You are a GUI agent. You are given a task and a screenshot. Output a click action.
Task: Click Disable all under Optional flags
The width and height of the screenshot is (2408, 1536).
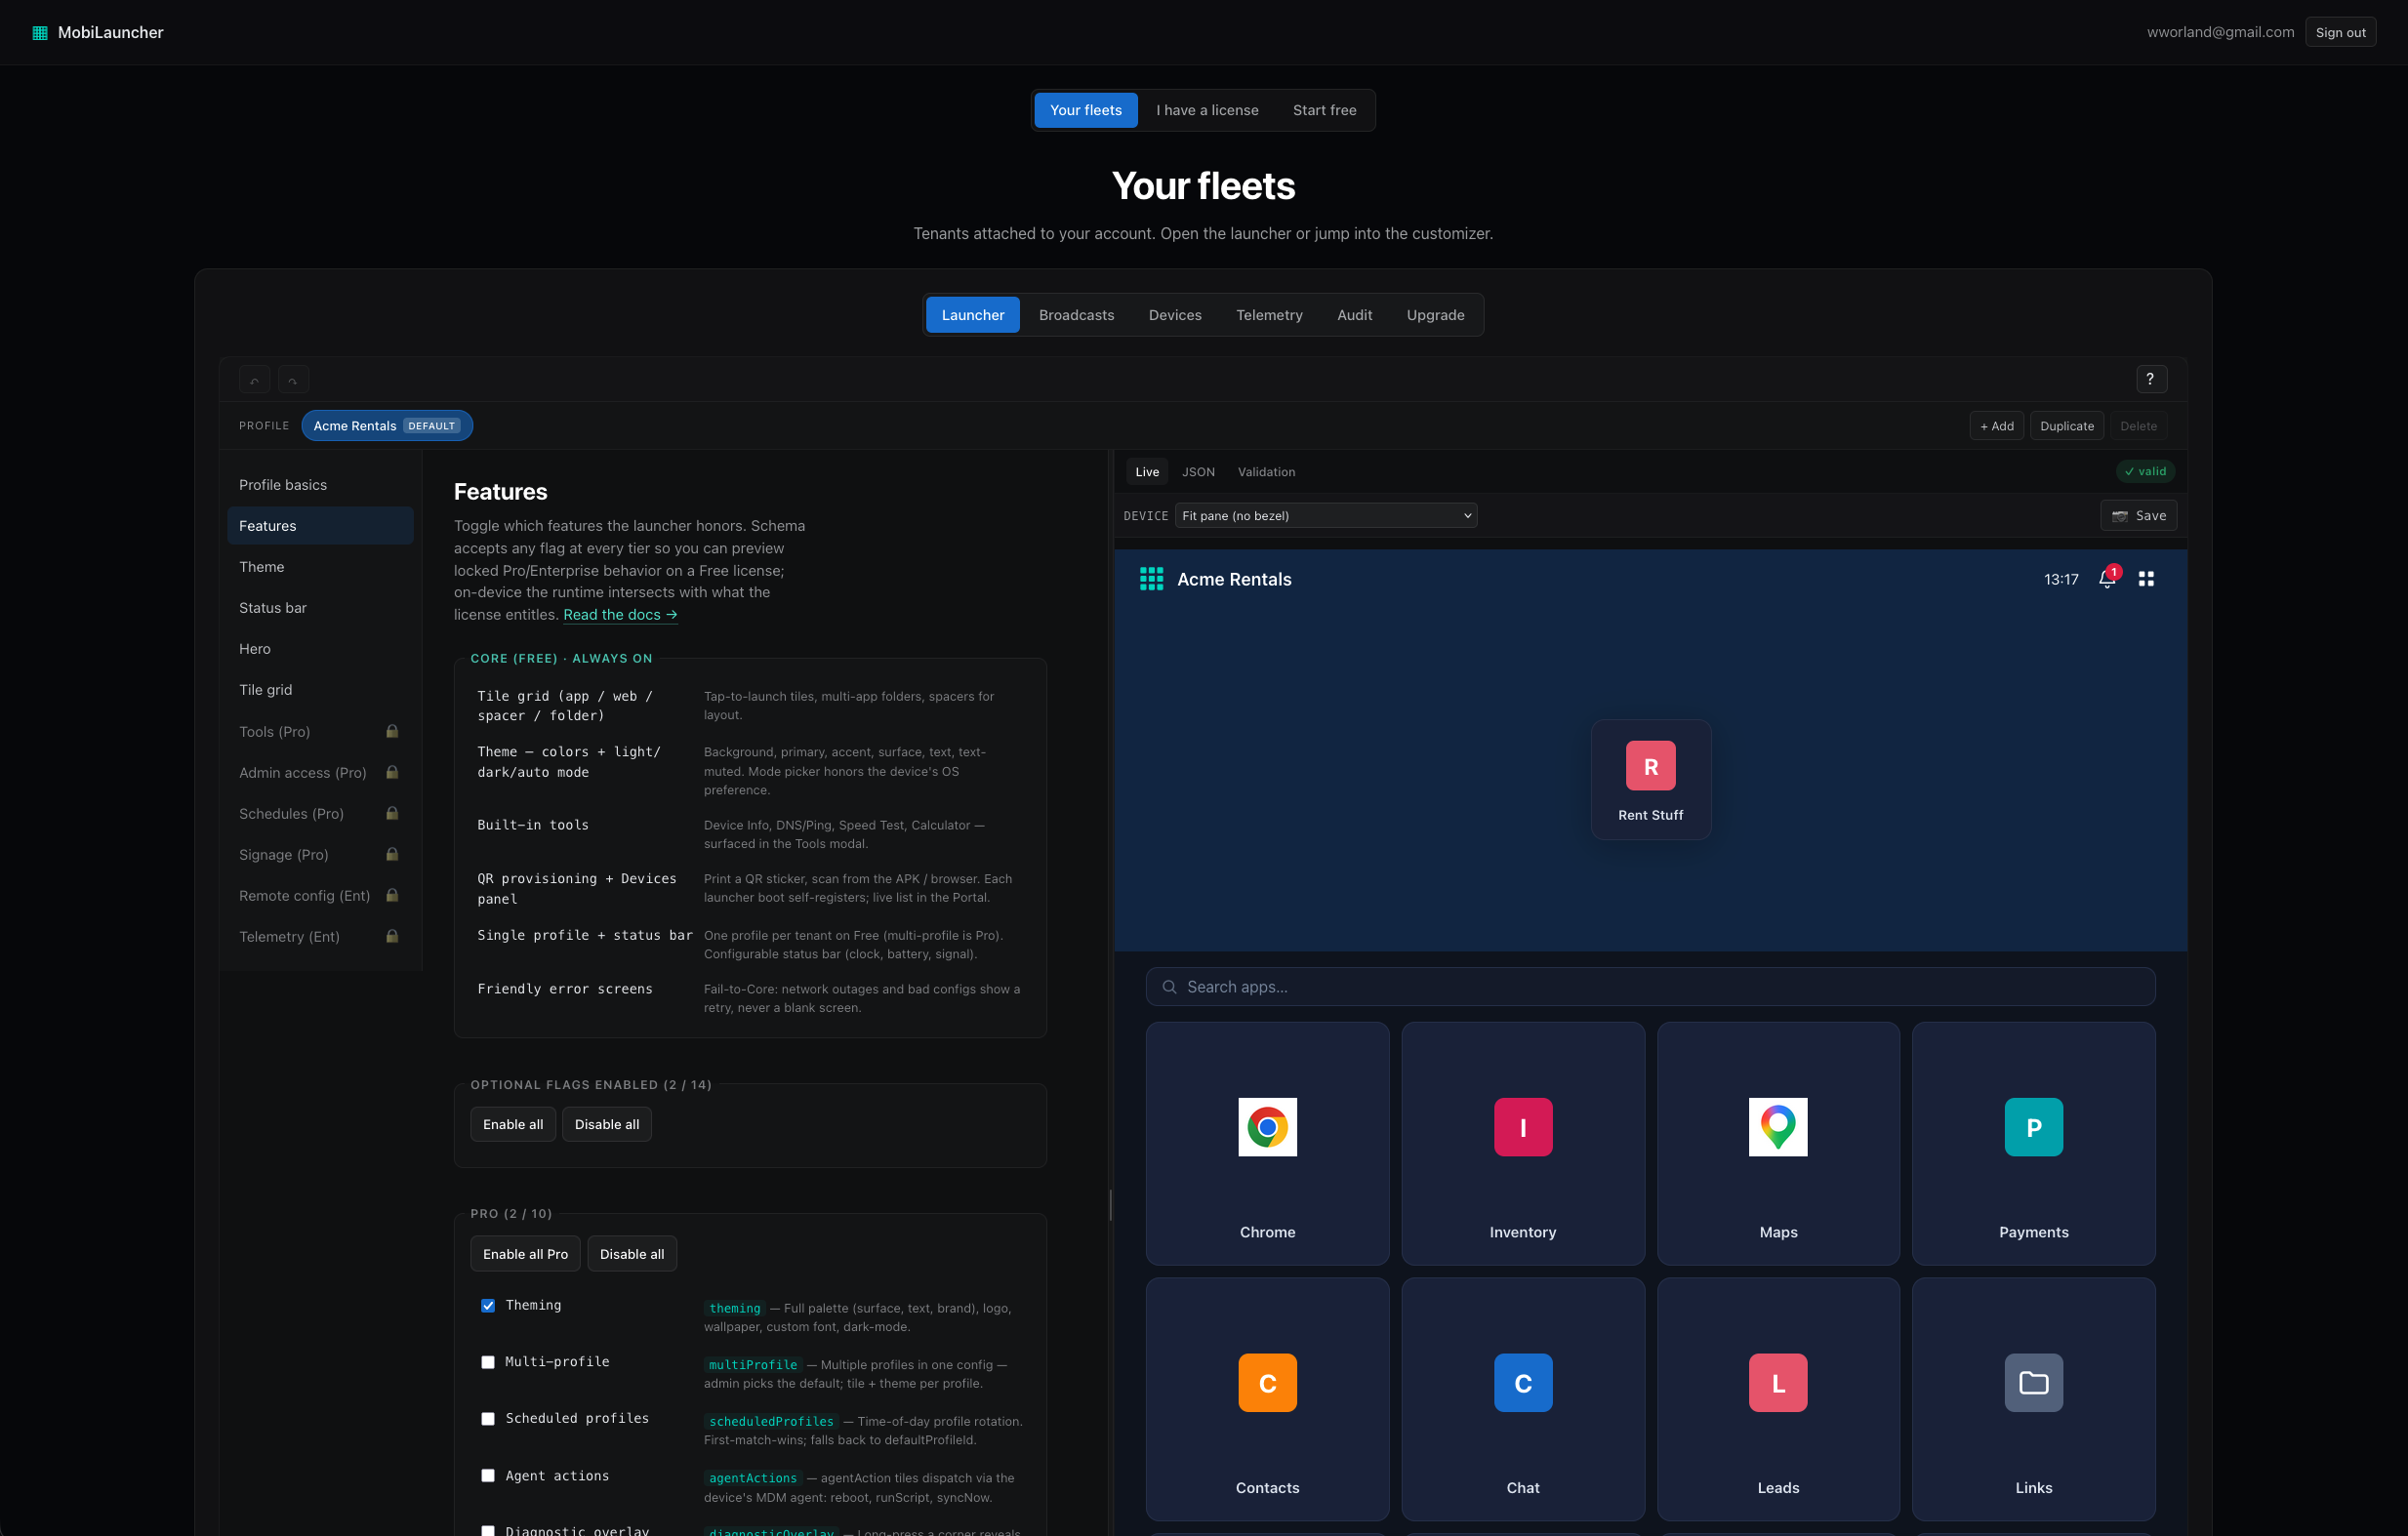[607, 1124]
